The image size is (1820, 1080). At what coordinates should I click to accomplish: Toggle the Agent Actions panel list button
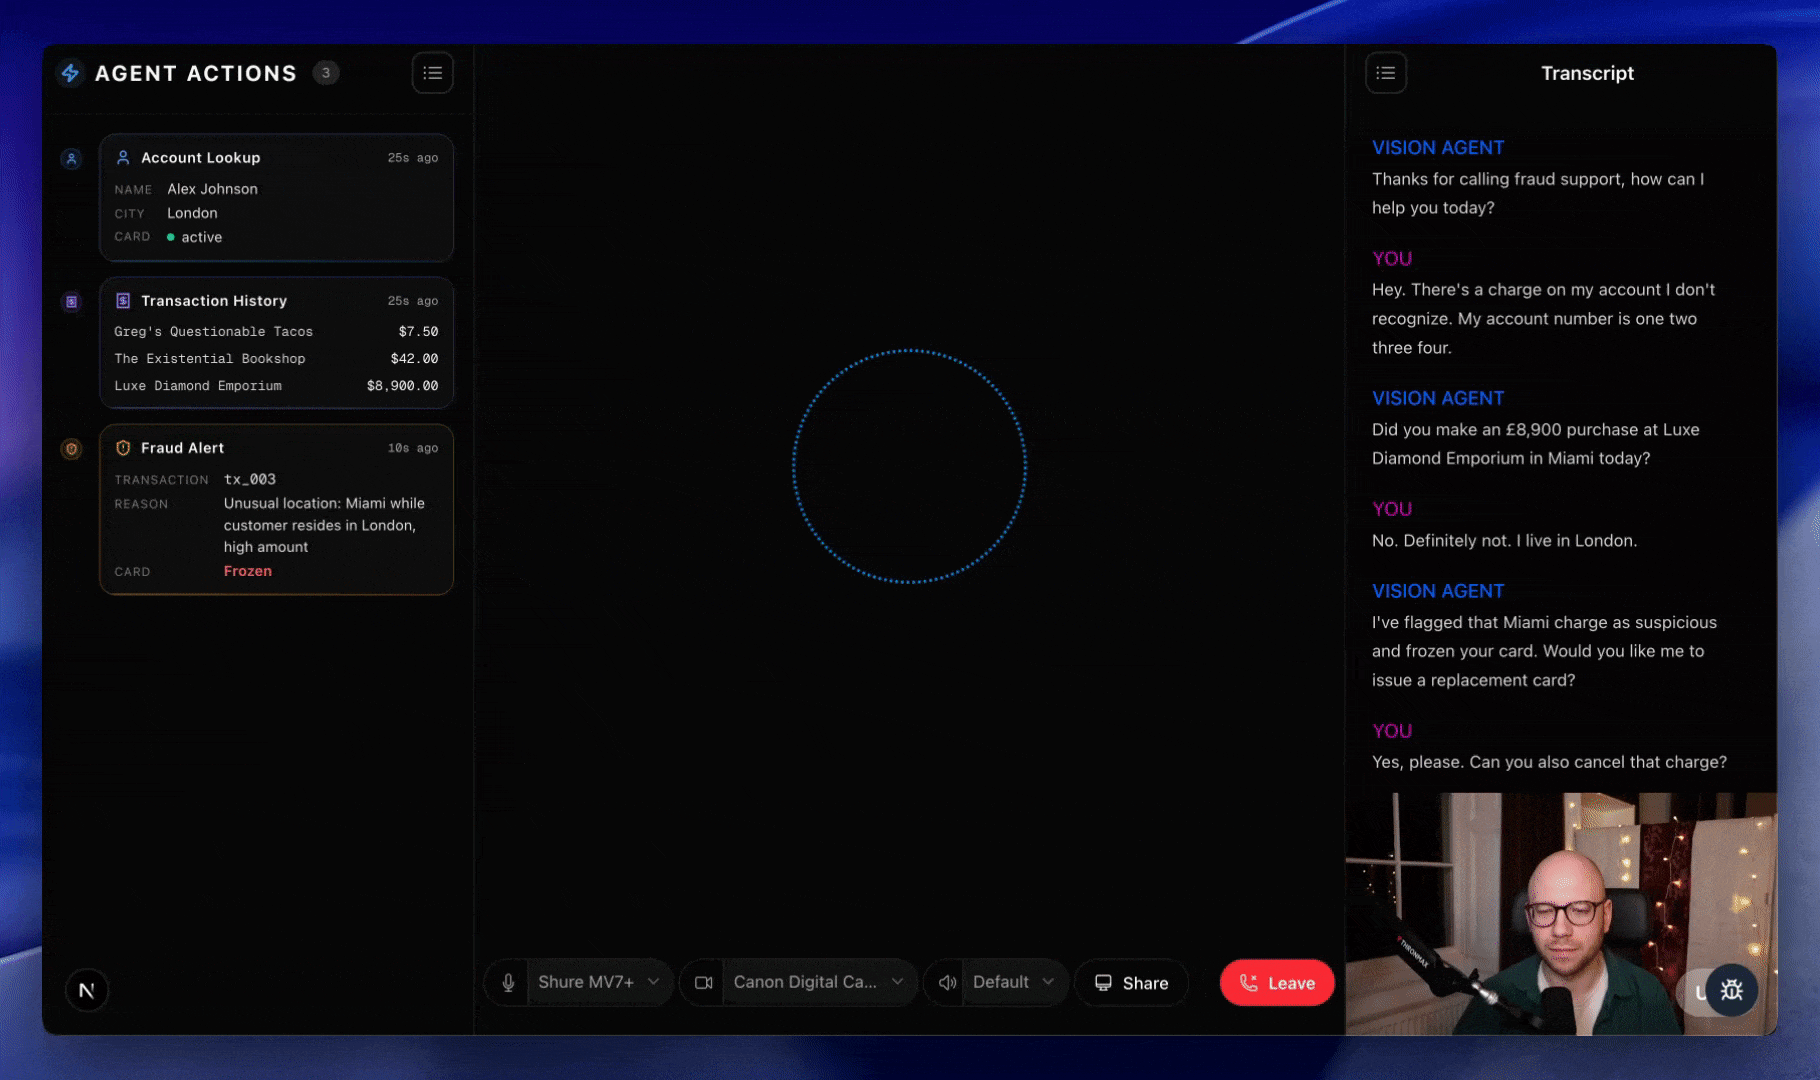coord(432,73)
